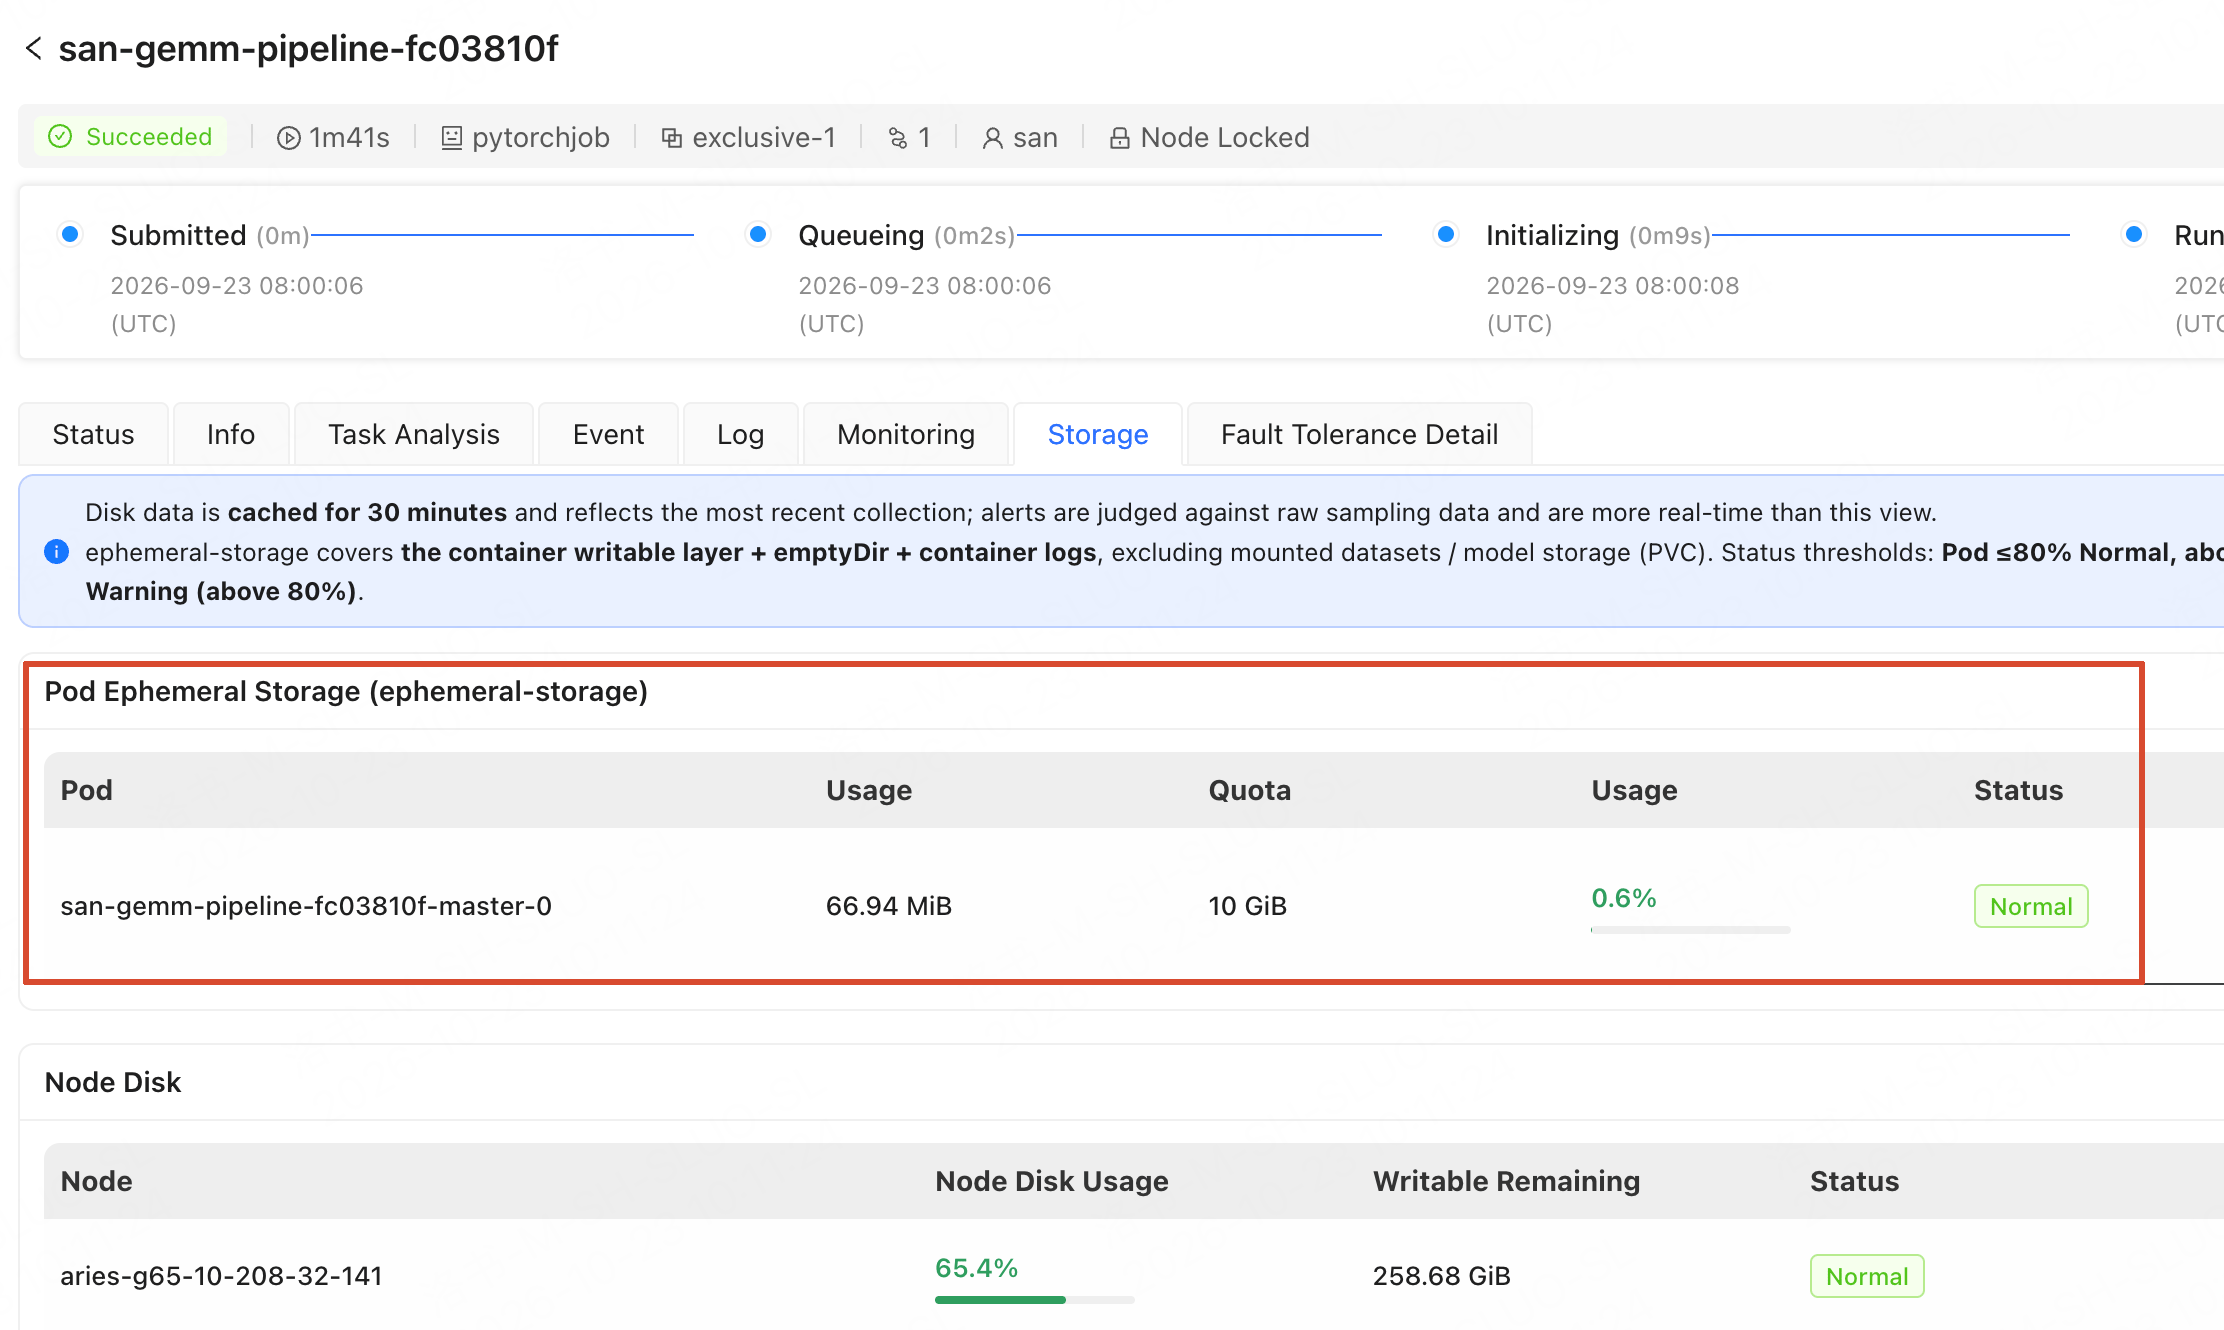
Task: Switch to the Info tab
Action: click(231, 434)
